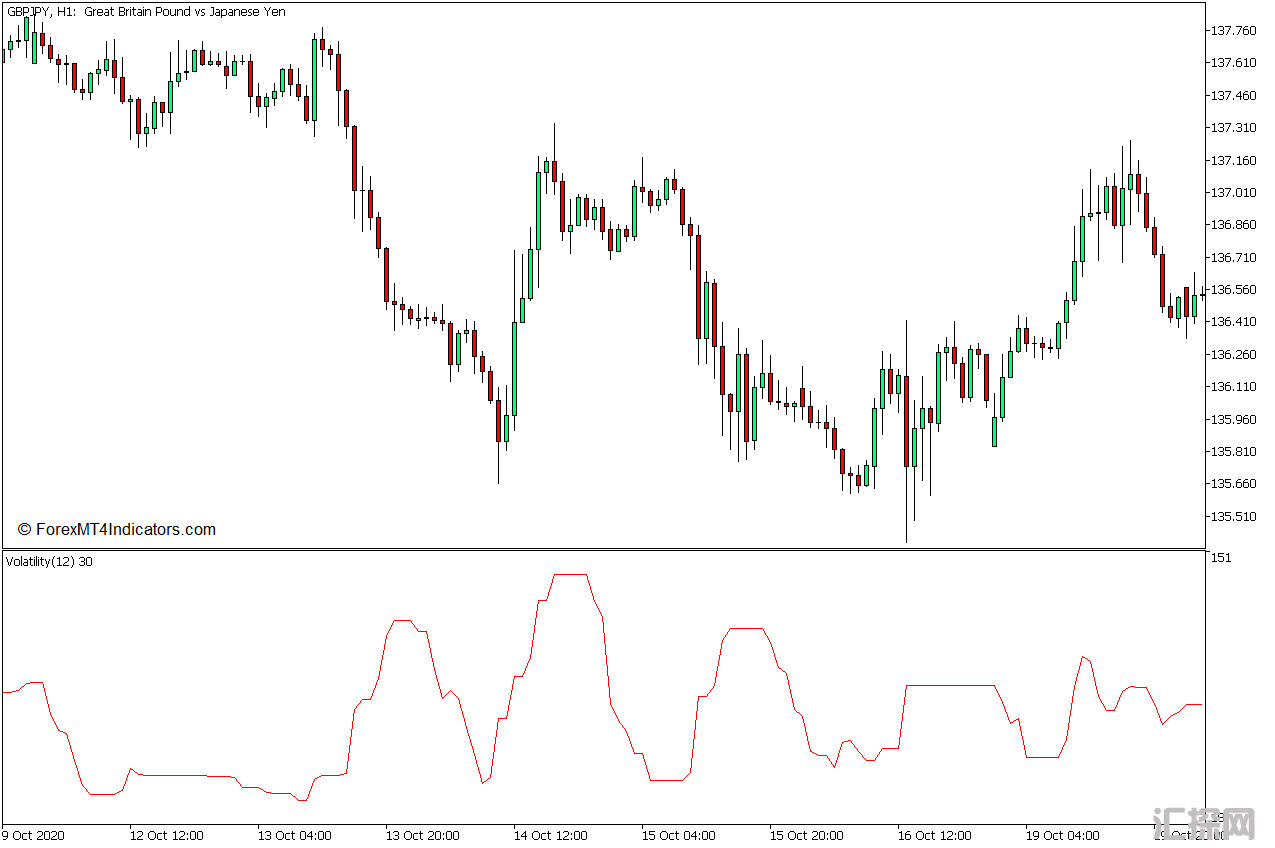The height and width of the screenshot is (848, 1275).
Task: Click the 136.560 price axis label
Action: click(1233, 290)
